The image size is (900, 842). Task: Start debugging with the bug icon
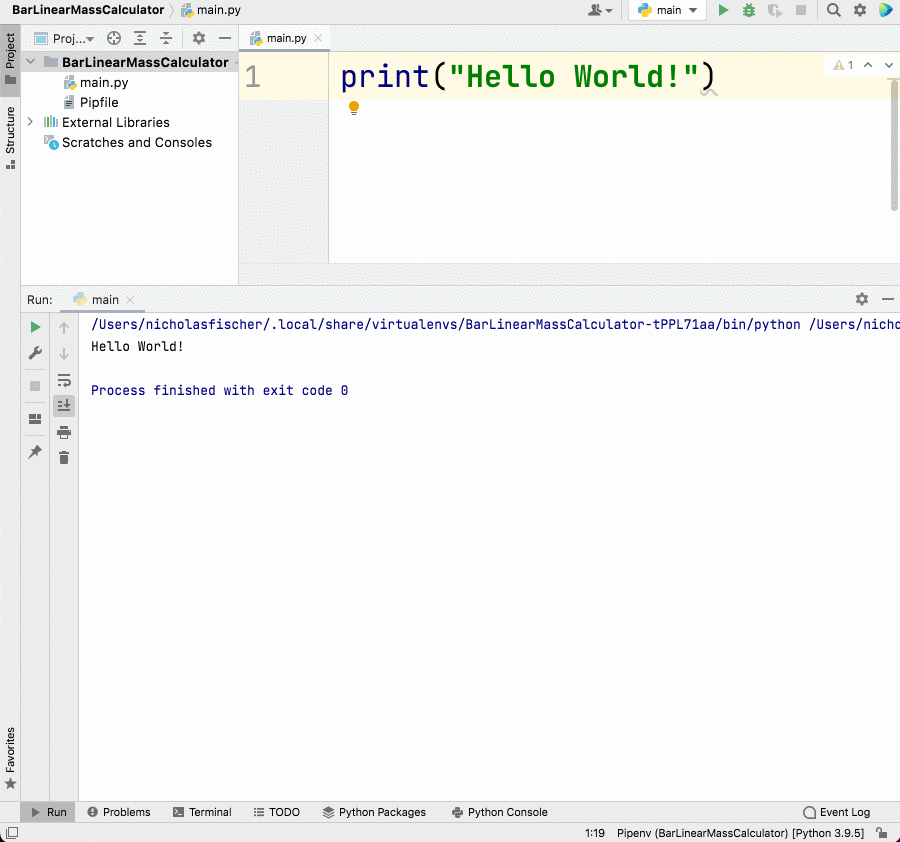coord(748,10)
